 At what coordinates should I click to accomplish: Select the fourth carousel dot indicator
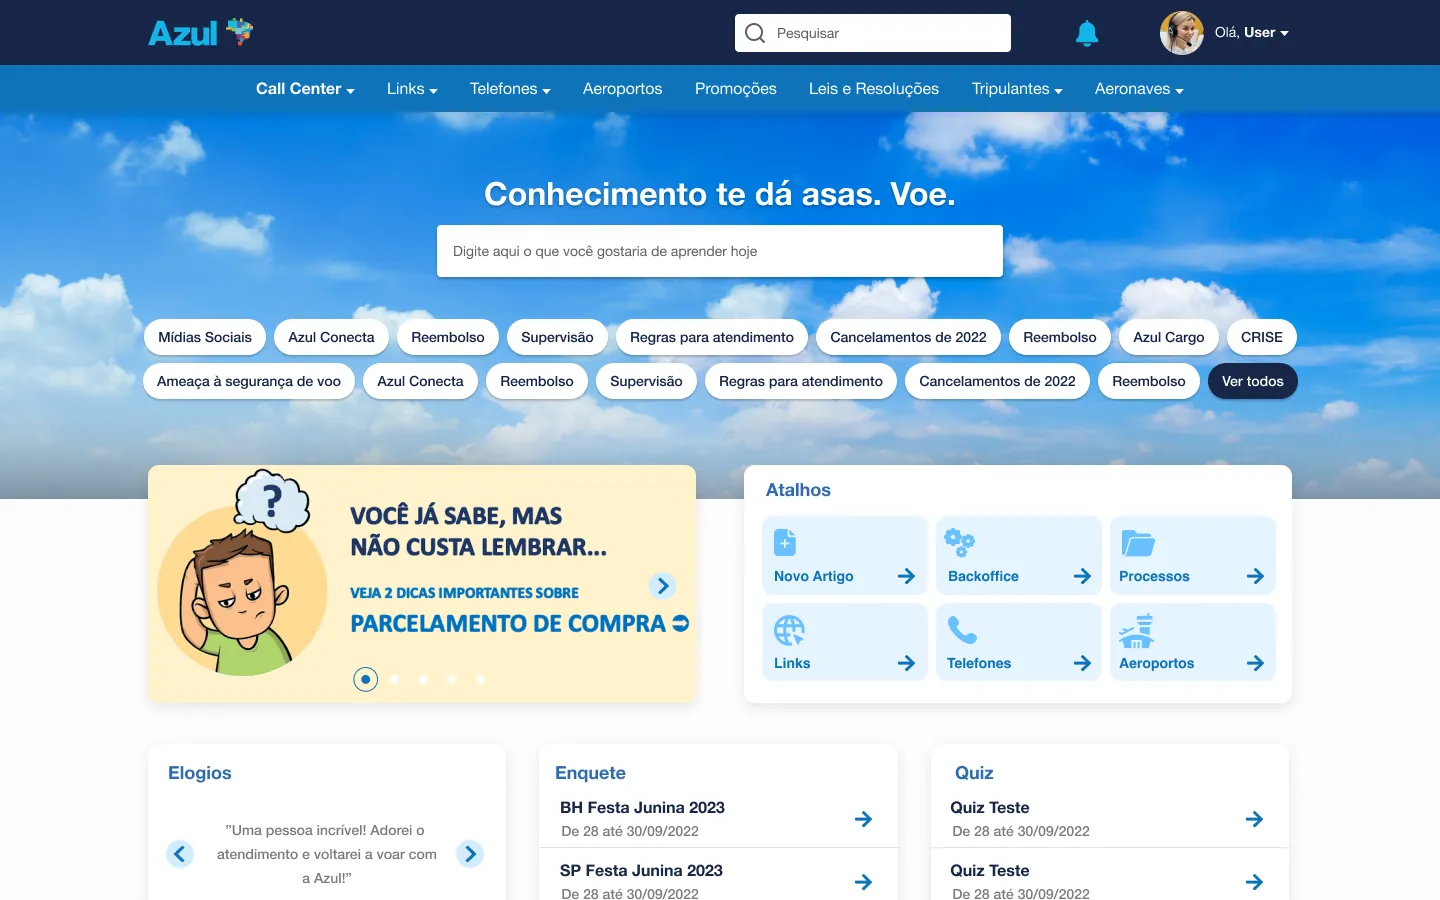point(451,680)
